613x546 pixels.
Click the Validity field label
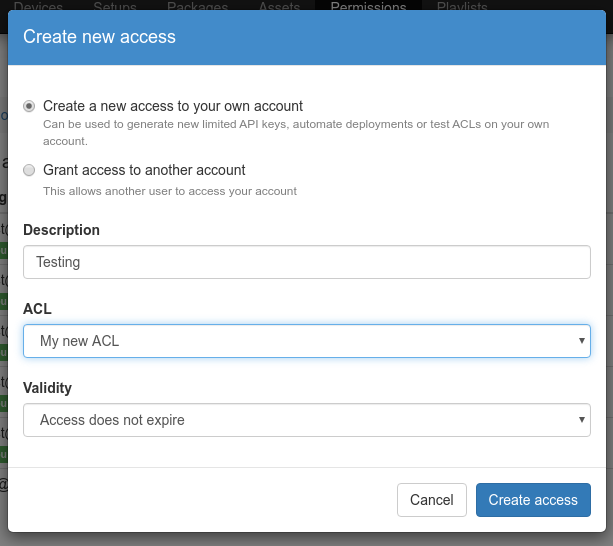click(47, 388)
